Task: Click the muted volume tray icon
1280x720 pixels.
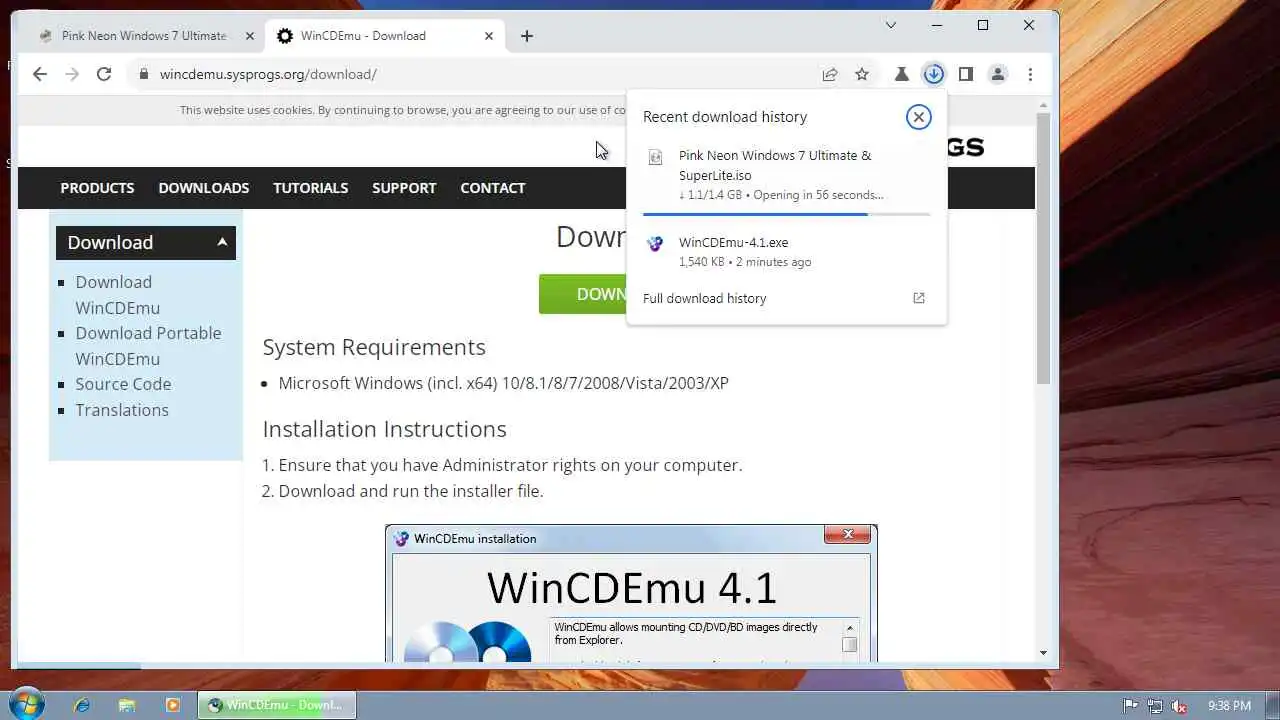Action: tap(1179, 705)
